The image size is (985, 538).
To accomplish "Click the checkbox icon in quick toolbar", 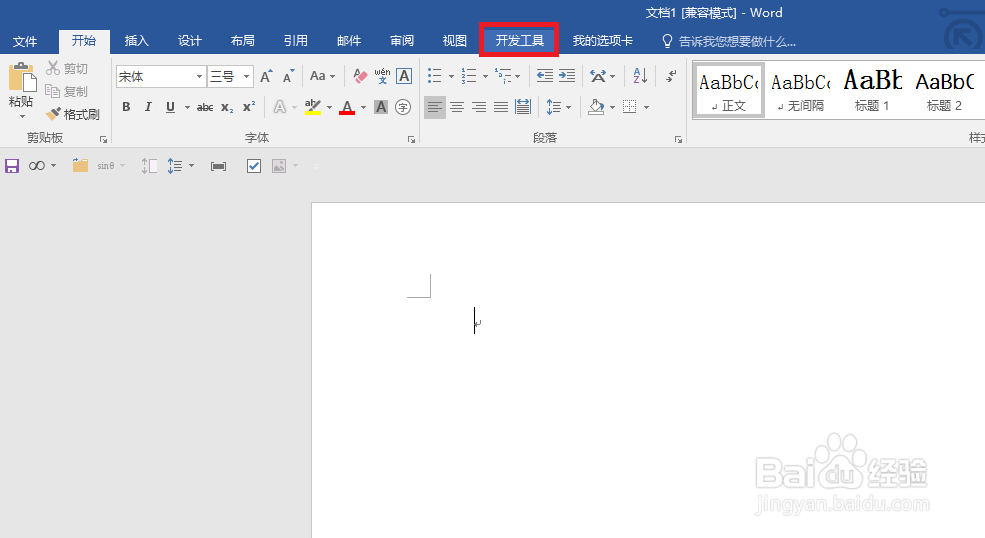I will (254, 166).
